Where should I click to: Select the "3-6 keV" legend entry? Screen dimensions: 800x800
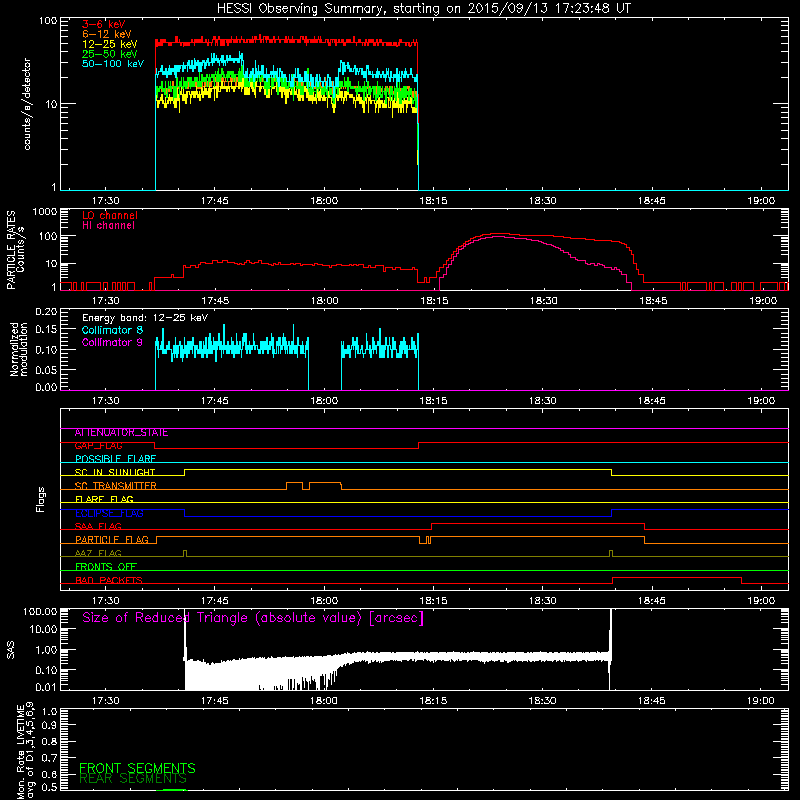(104, 24)
